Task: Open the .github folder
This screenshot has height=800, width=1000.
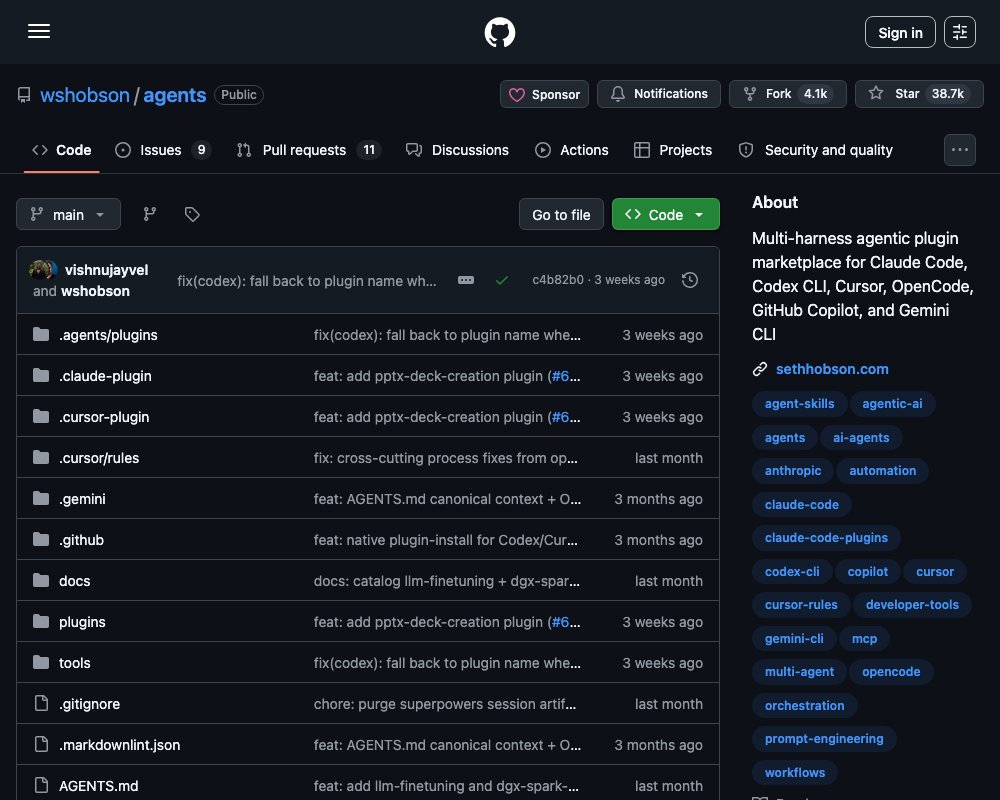Action: [x=81, y=540]
